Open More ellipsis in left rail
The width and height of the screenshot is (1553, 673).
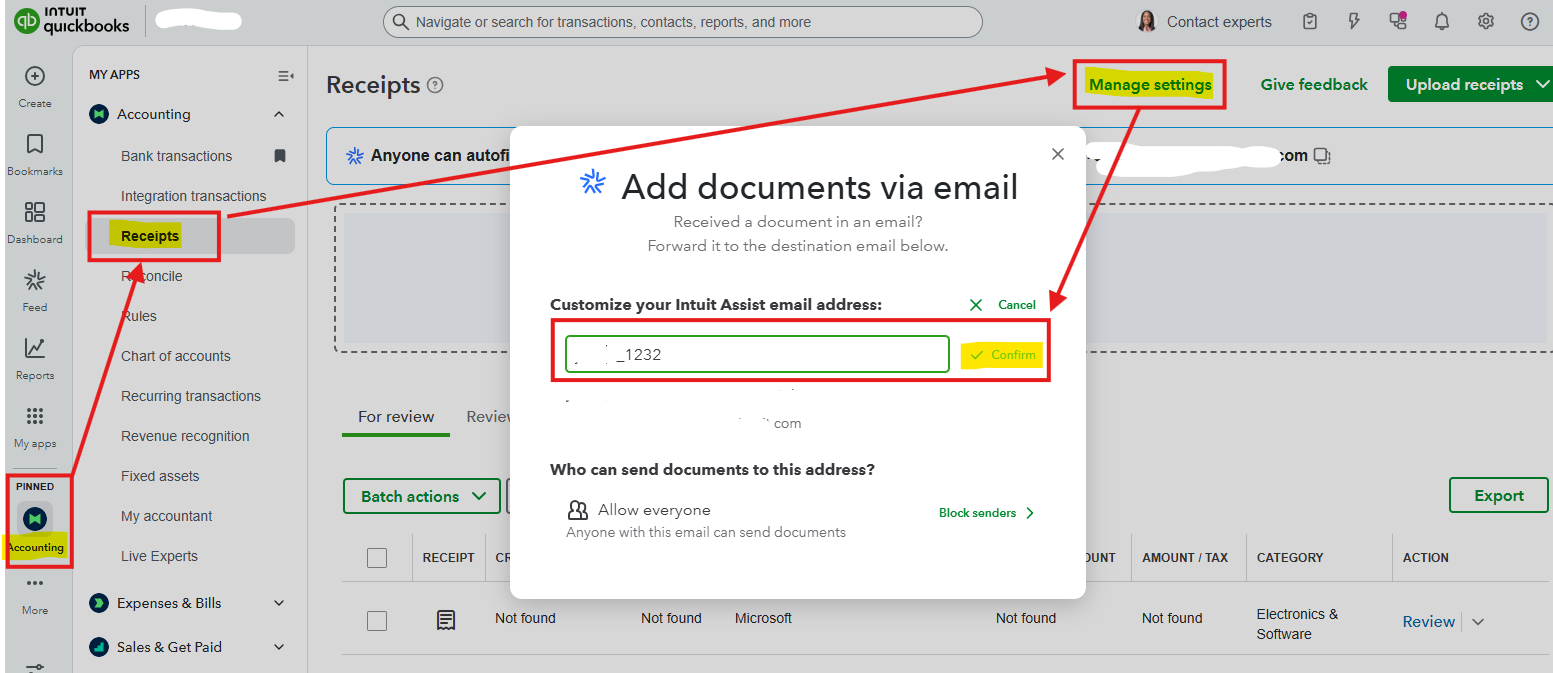[35, 583]
